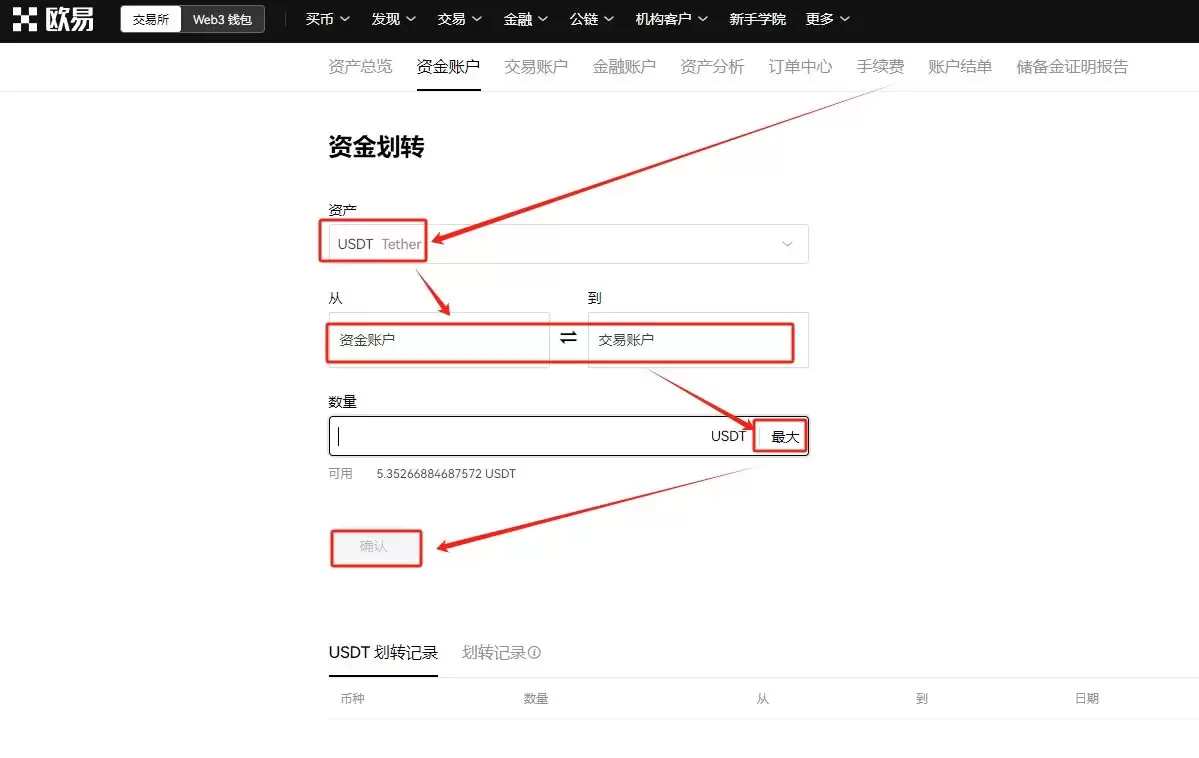This screenshot has width=1199, height=758.
Task: Click the swap direction arrows between accounts
Action: click(568, 339)
